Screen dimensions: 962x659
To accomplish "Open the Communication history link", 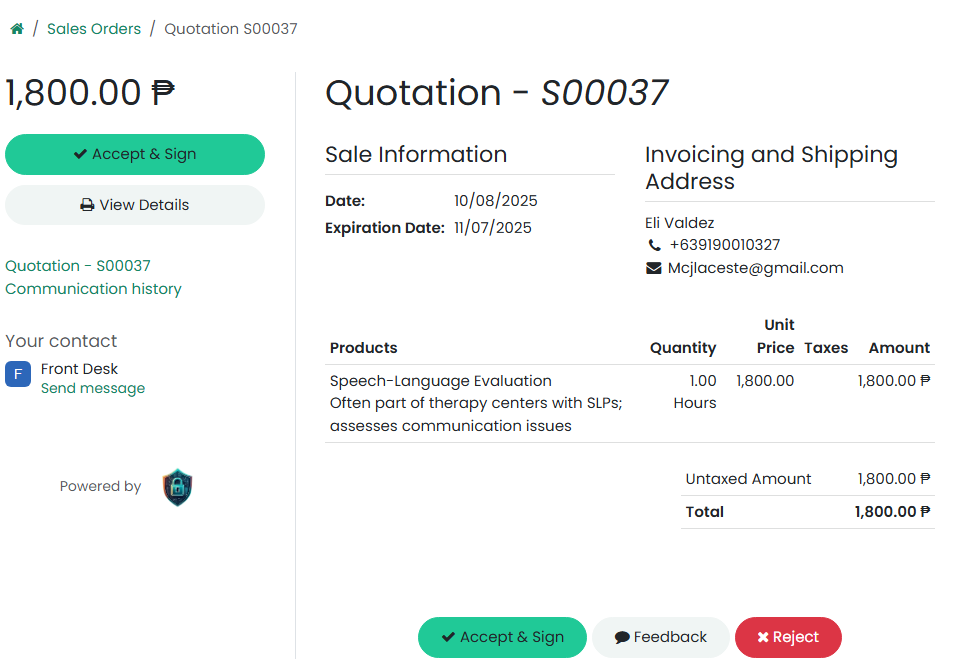I will pos(93,289).
